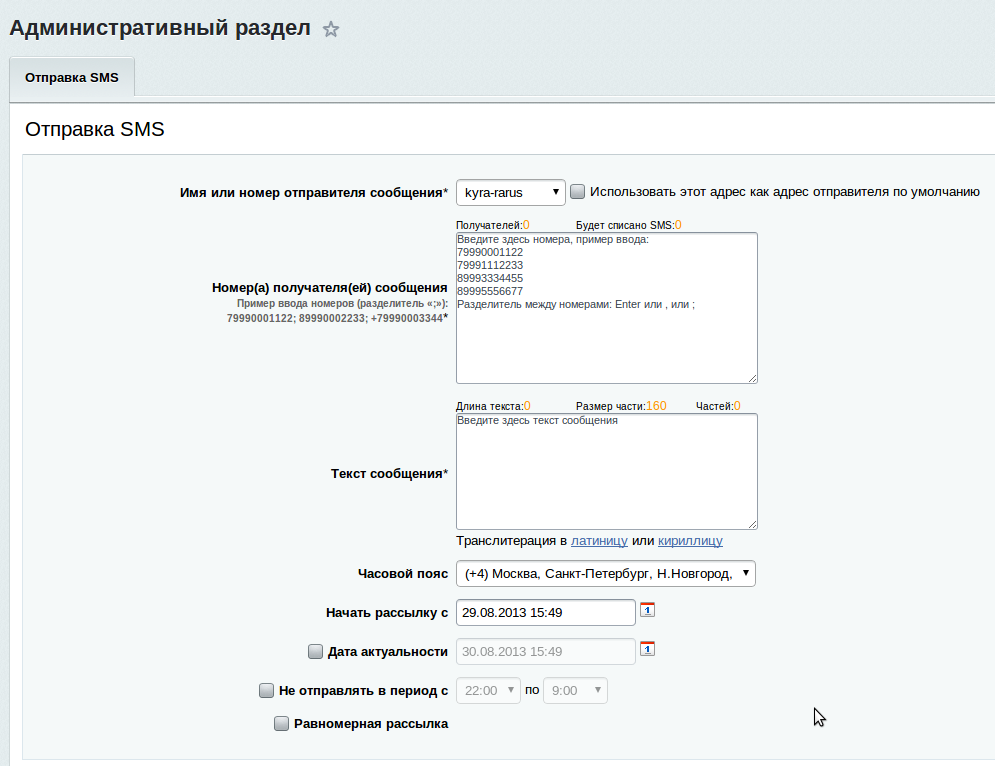995x766 pixels.
Task: Open the 9:00 period end dropdown
Action: [x=574, y=690]
